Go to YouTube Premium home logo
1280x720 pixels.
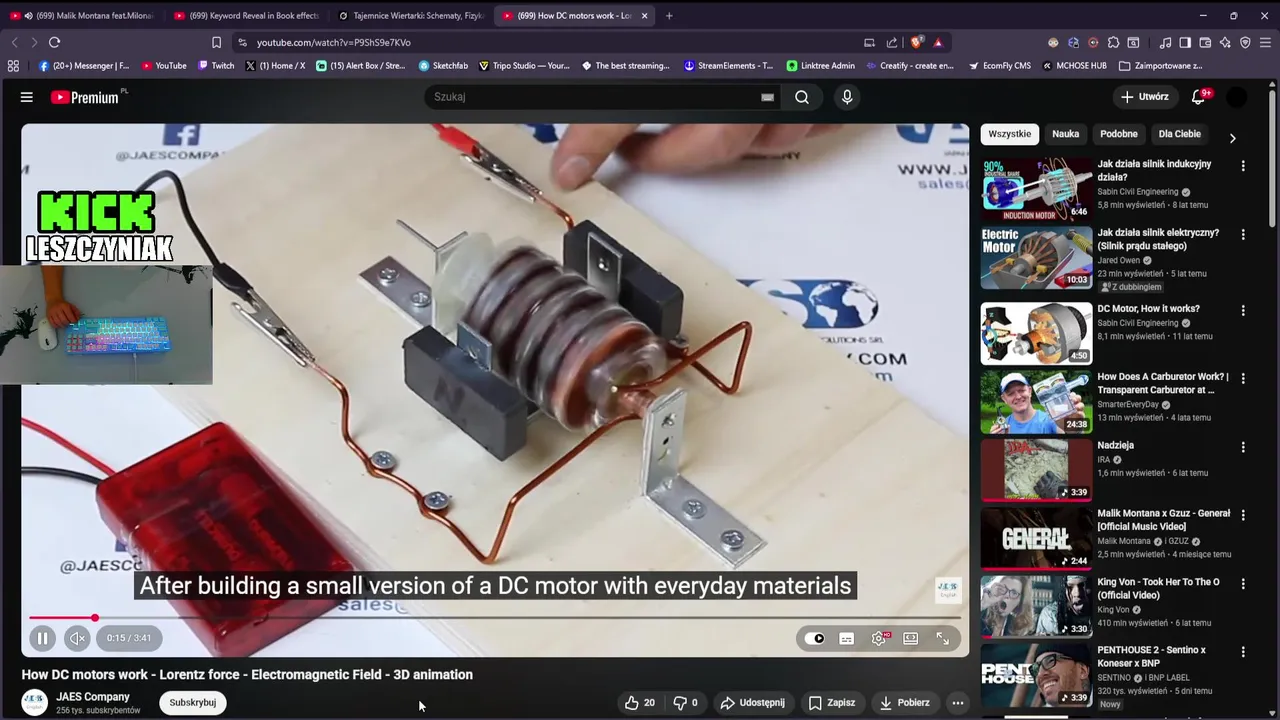(x=85, y=97)
